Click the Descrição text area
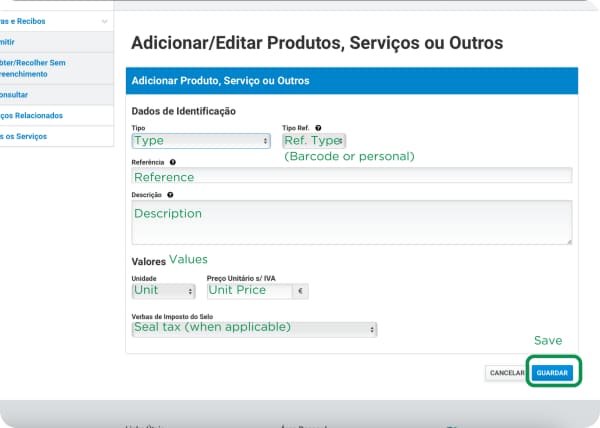The width and height of the screenshot is (600, 428). (x=352, y=222)
